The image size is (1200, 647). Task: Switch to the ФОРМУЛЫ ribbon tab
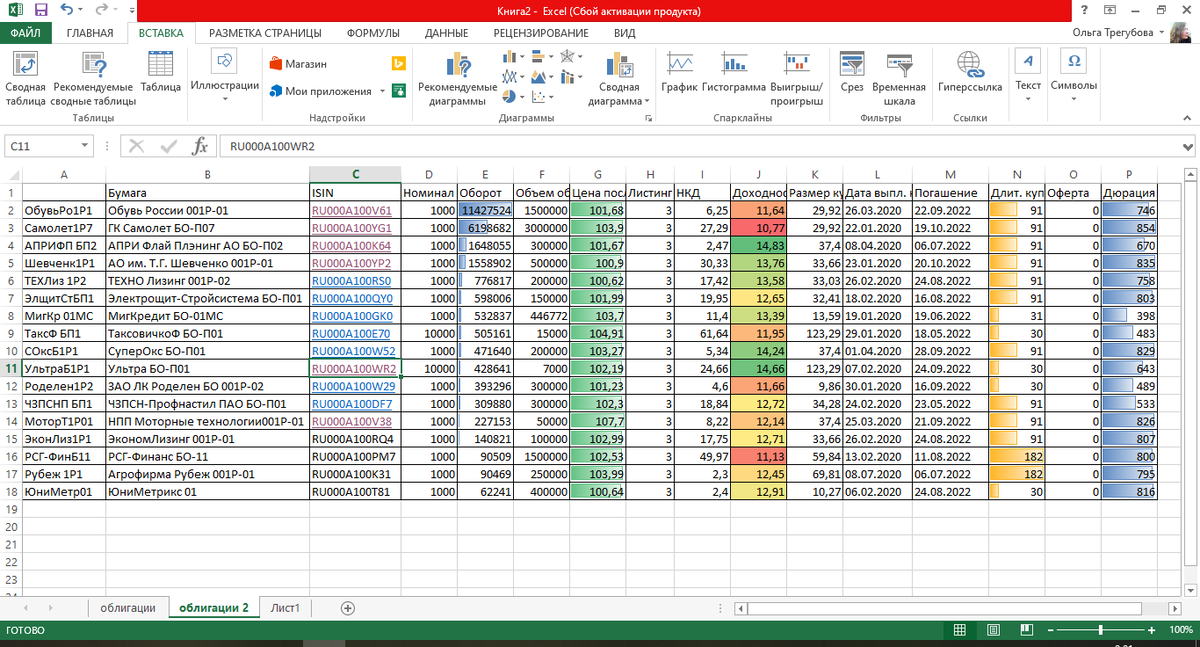point(373,33)
